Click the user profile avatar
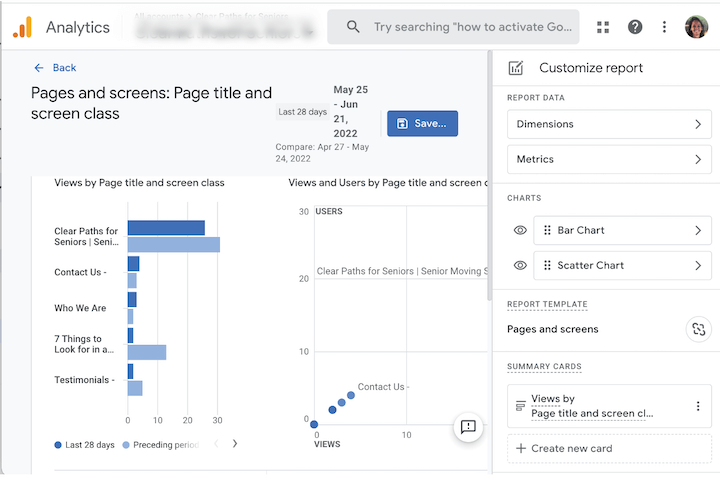The height and width of the screenshot is (478, 720). 696,27
